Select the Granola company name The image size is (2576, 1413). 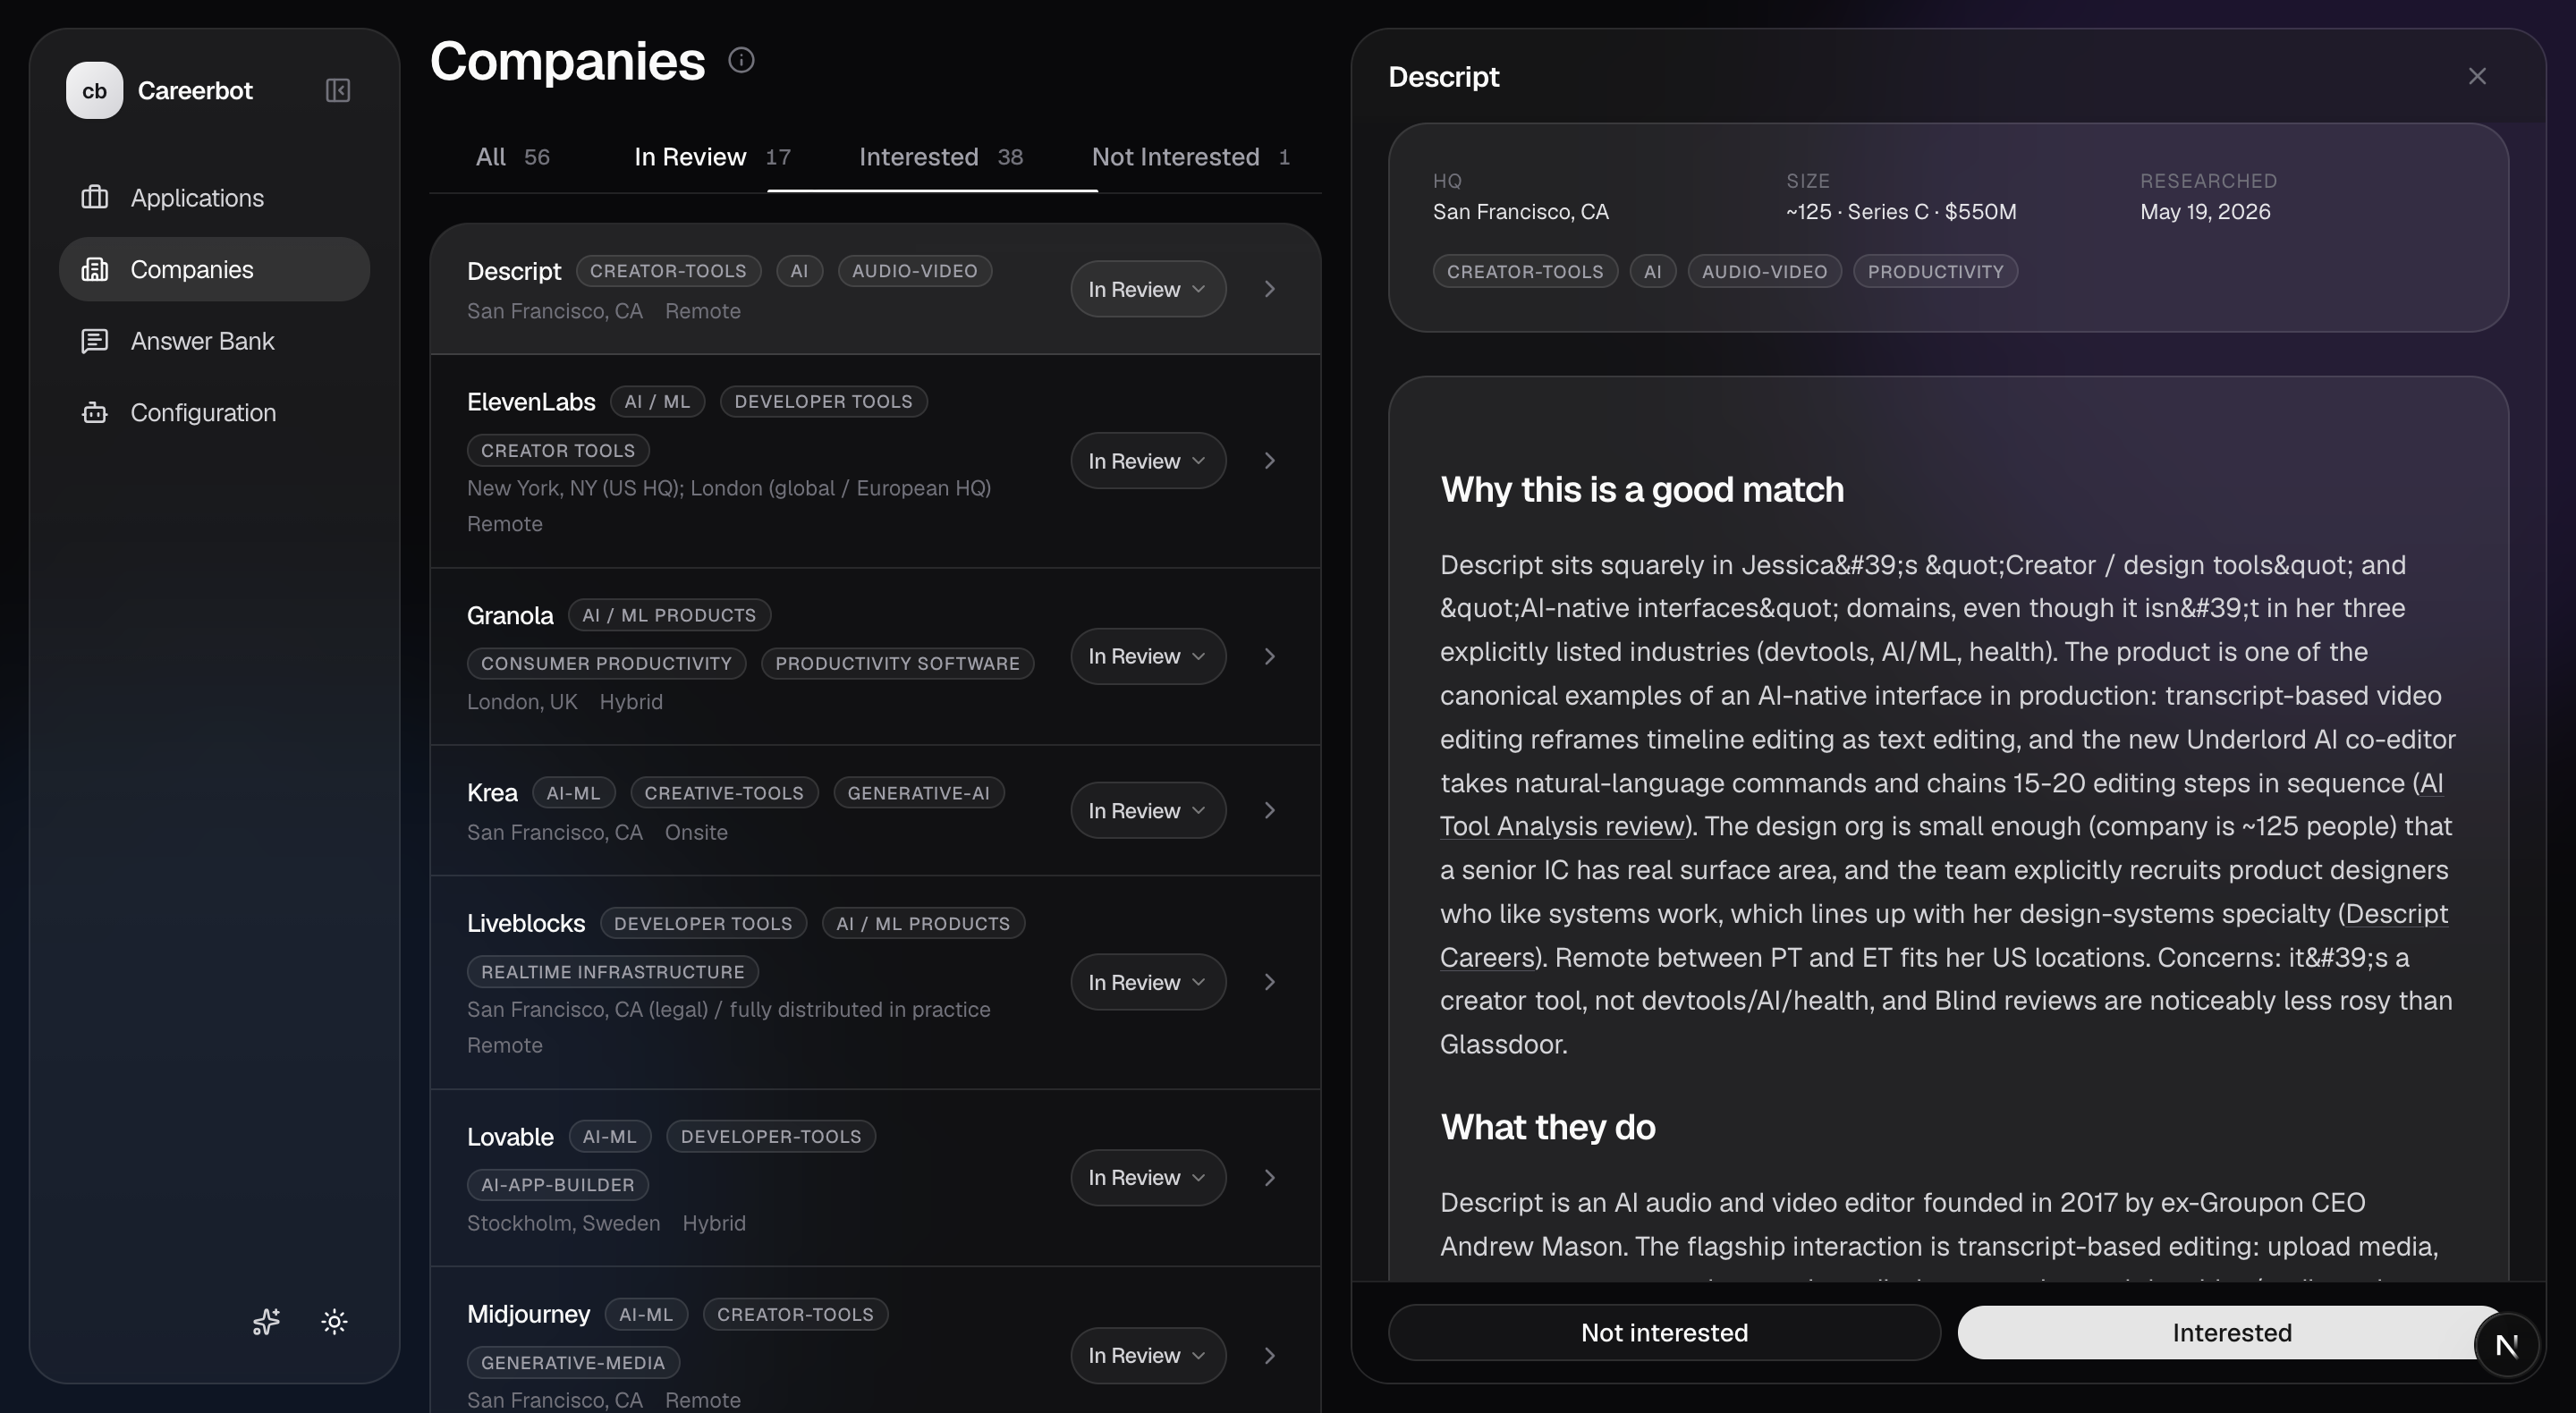(510, 615)
